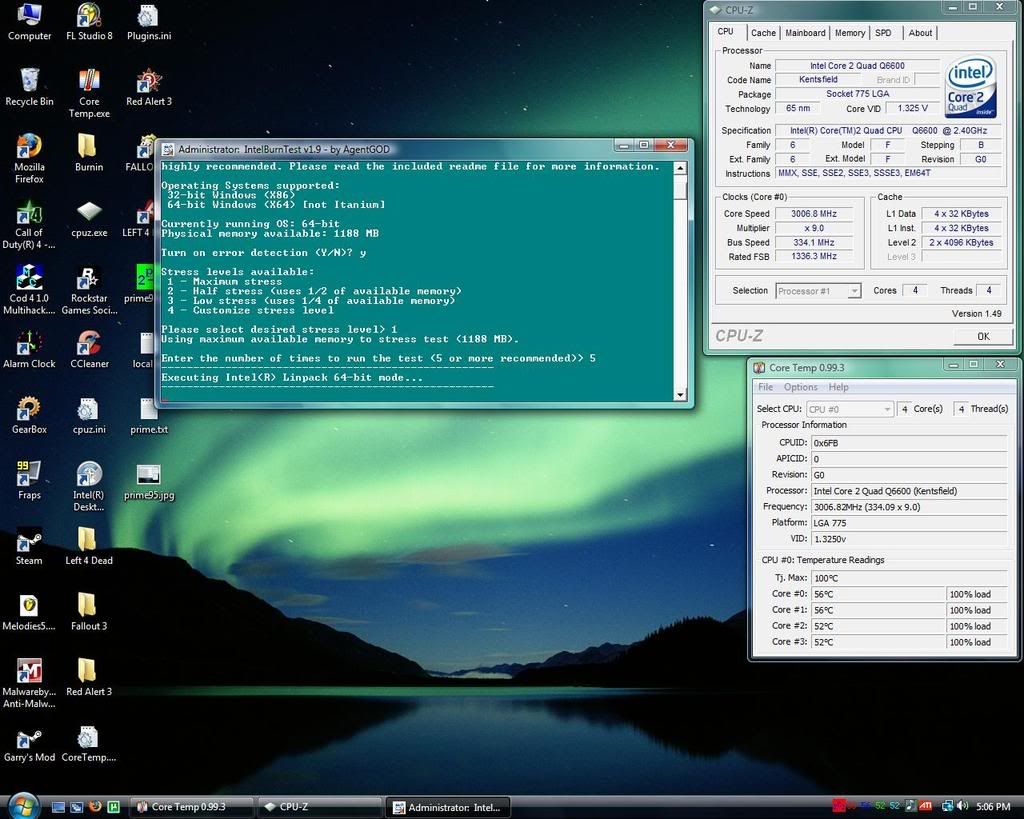The width and height of the screenshot is (1024, 819).
Task: Click the Show Desktop quick launch icon
Action: pos(58,807)
